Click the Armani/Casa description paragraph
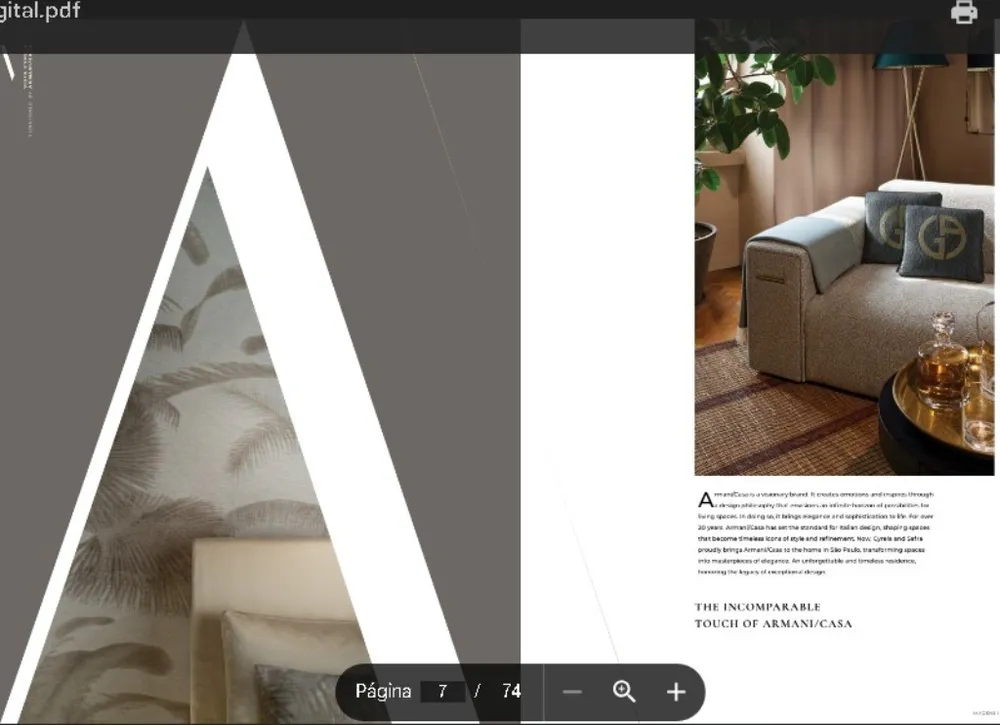 (x=816, y=533)
